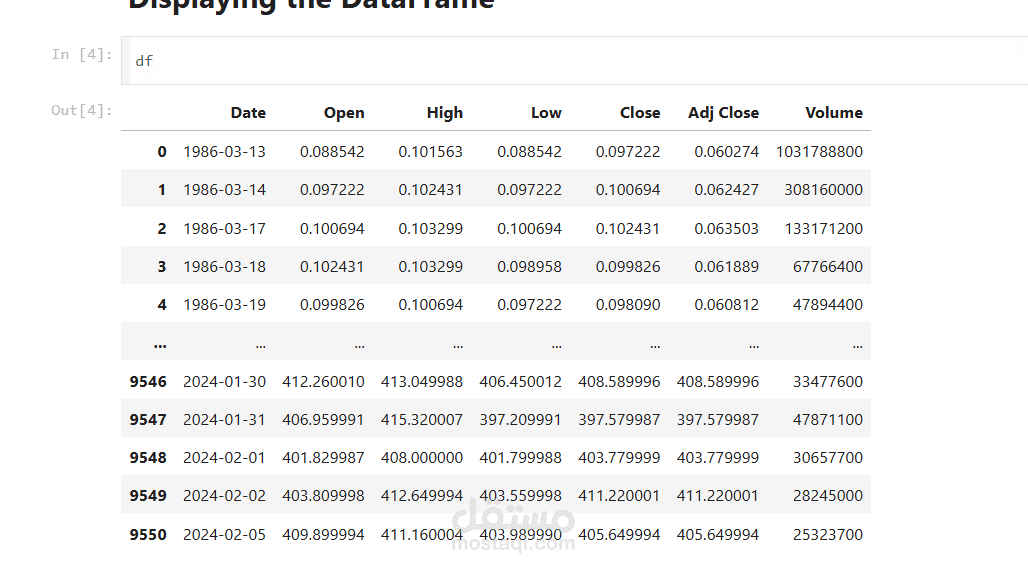Click High value 0.101563

[x=431, y=152]
